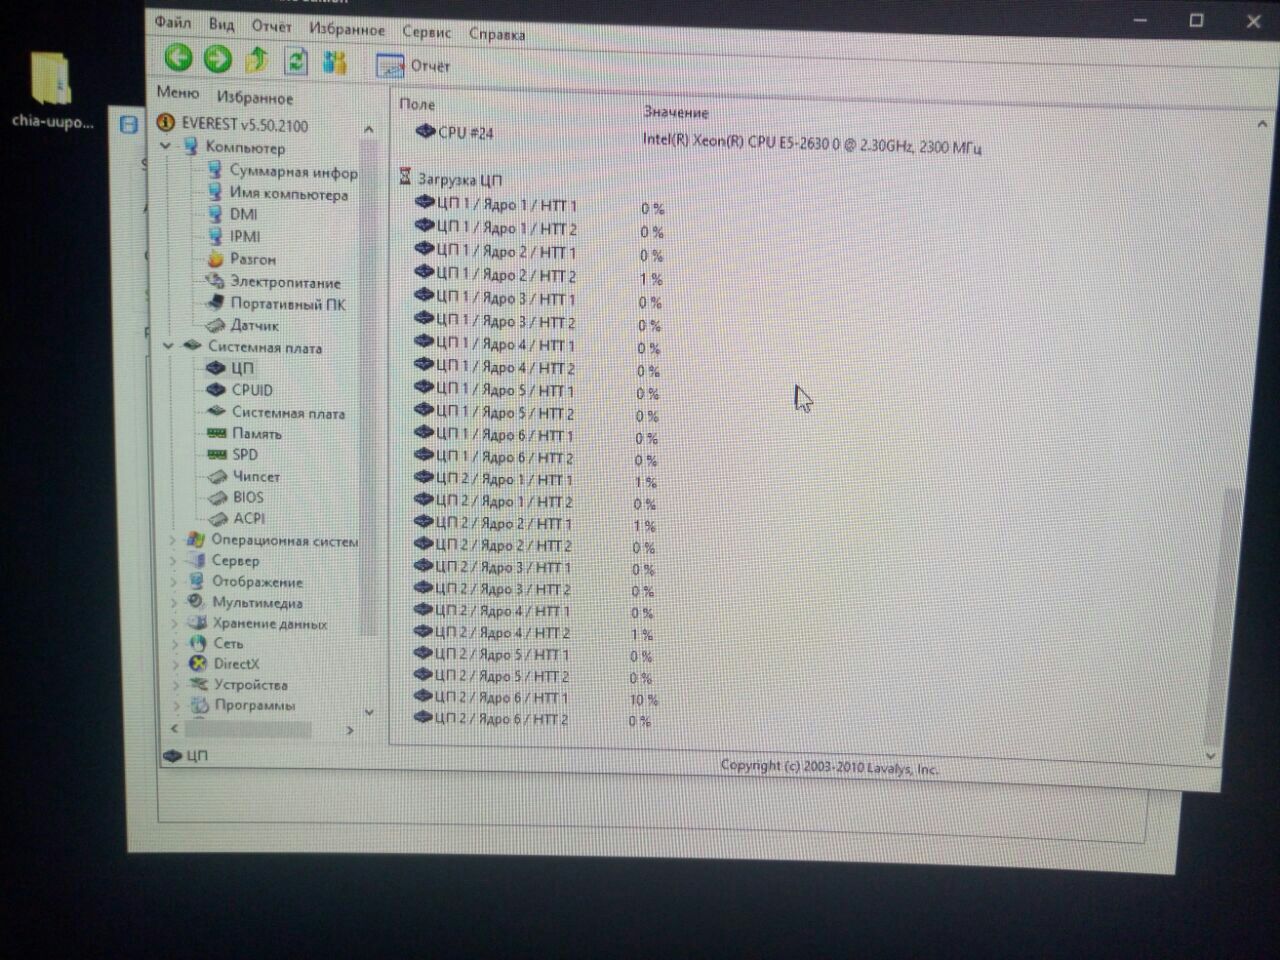Click the Устройства item icon

point(199,684)
